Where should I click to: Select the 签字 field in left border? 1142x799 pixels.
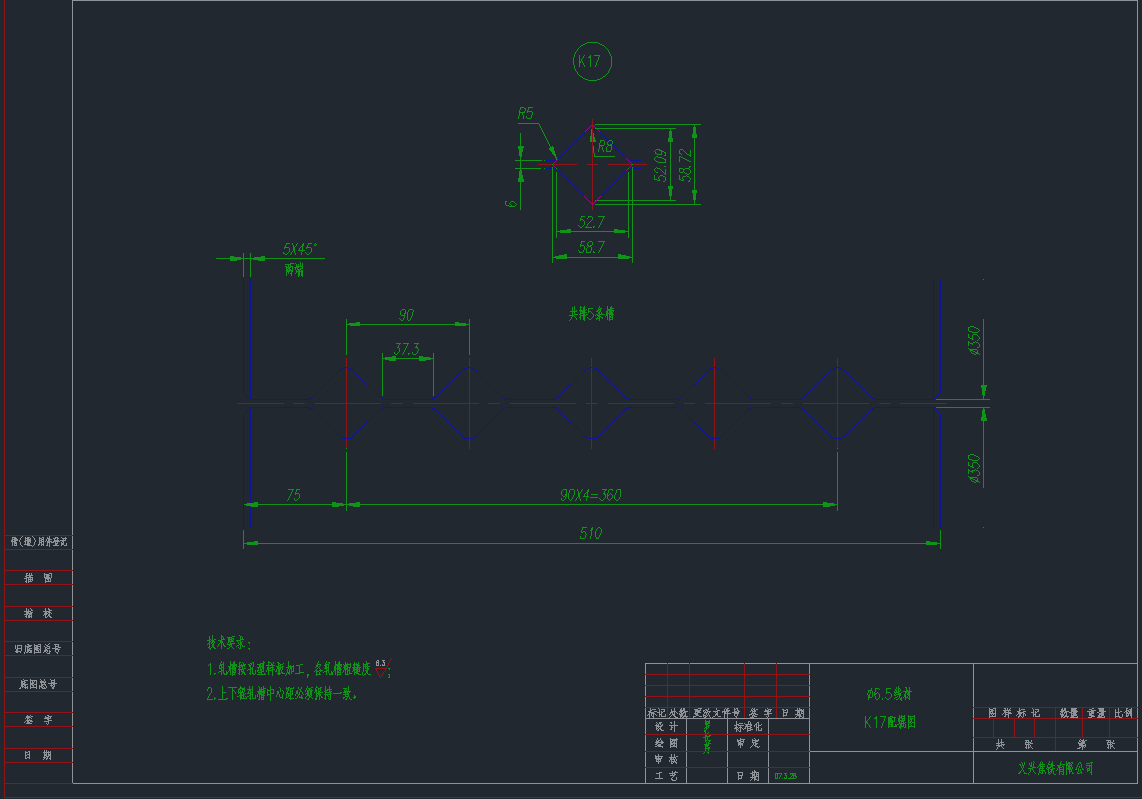38,719
